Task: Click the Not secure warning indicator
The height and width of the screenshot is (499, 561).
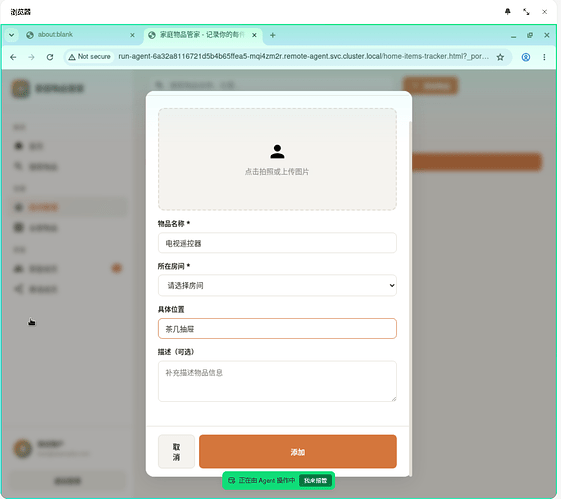Action: [x=89, y=57]
